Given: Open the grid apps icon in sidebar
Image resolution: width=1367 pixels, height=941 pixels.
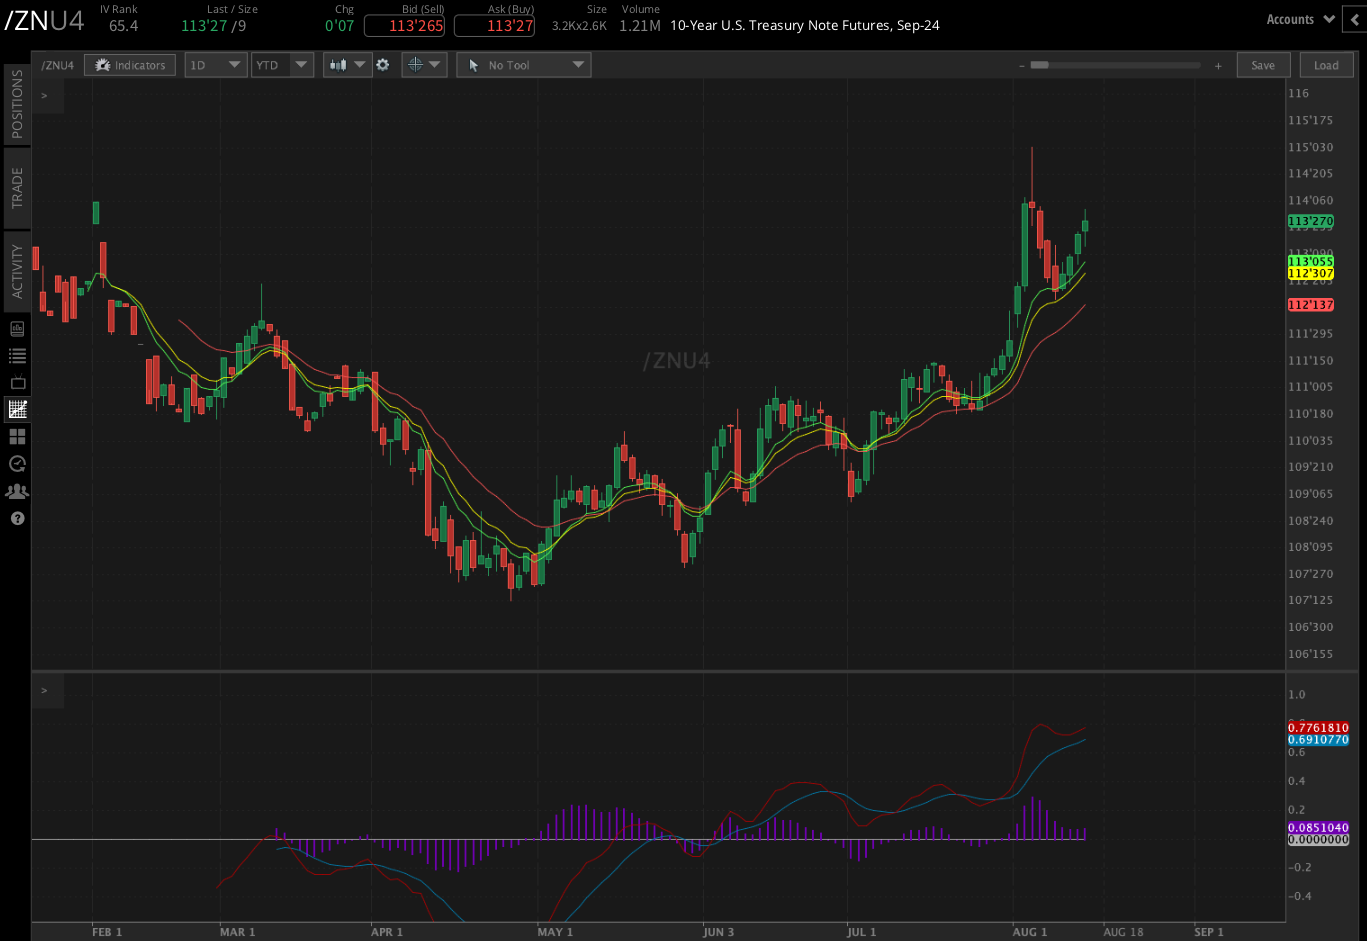Looking at the screenshot, I should tap(16, 436).
